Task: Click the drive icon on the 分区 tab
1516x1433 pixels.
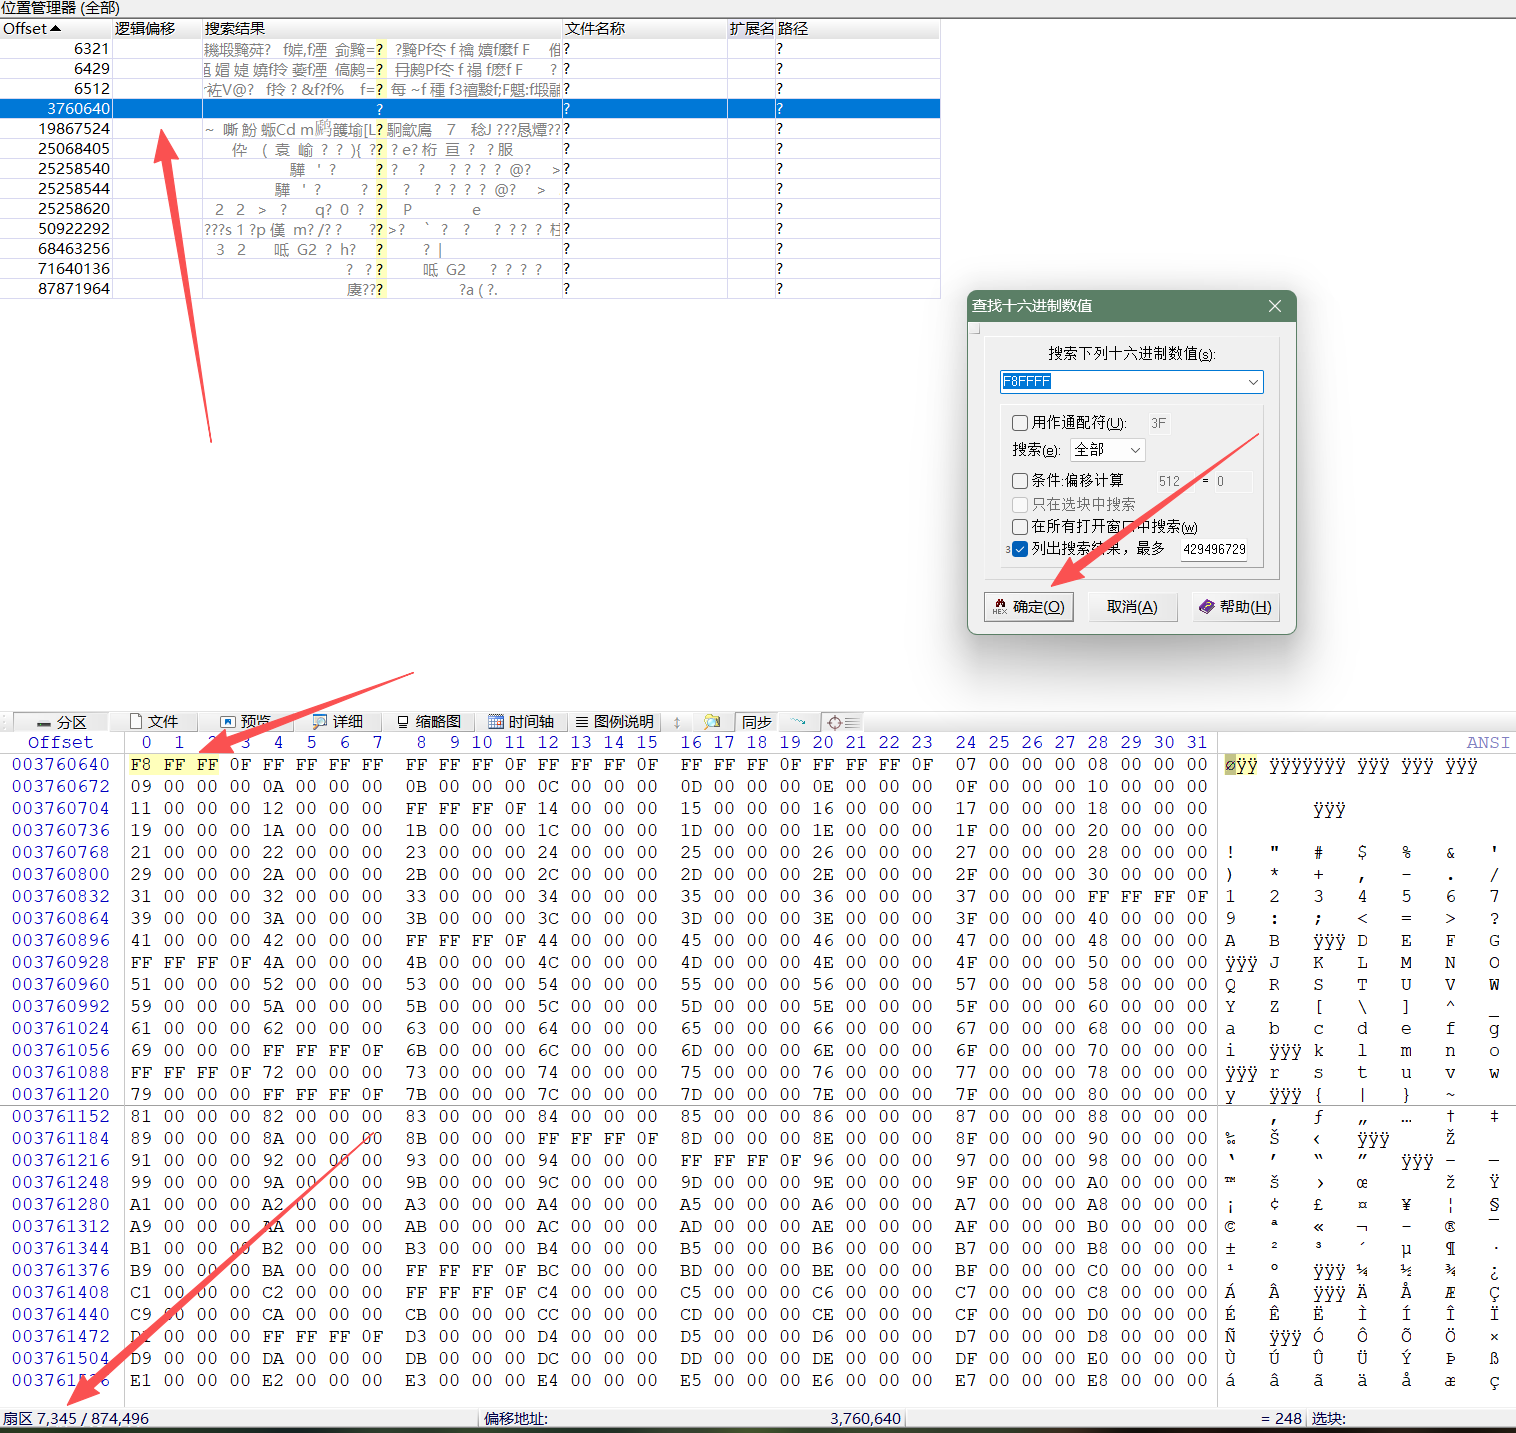Action: click(44, 723)
